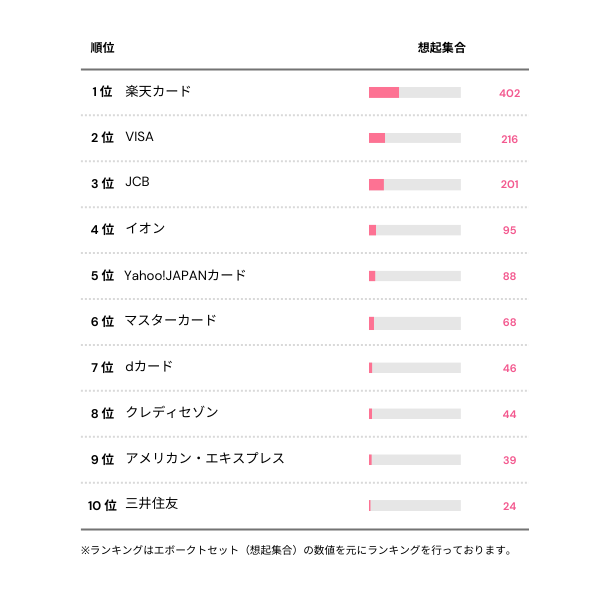Screen dimensions: 600x600
Task: Click the 三井住友 brand name
Action: pos(152,505)
